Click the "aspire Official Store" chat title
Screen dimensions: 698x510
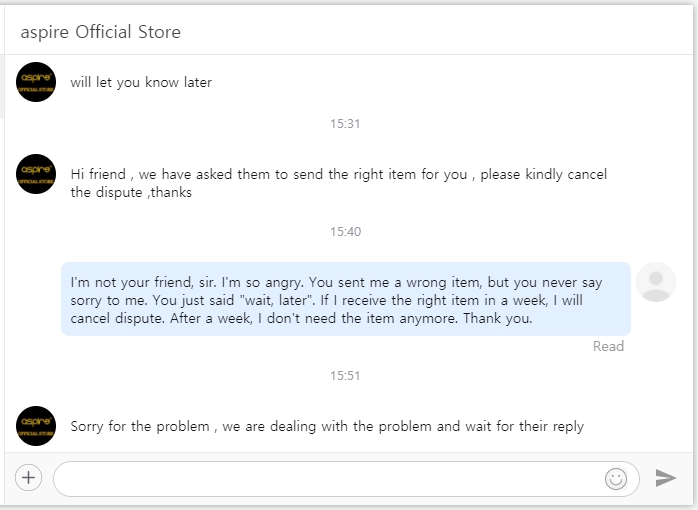(100, 32)
